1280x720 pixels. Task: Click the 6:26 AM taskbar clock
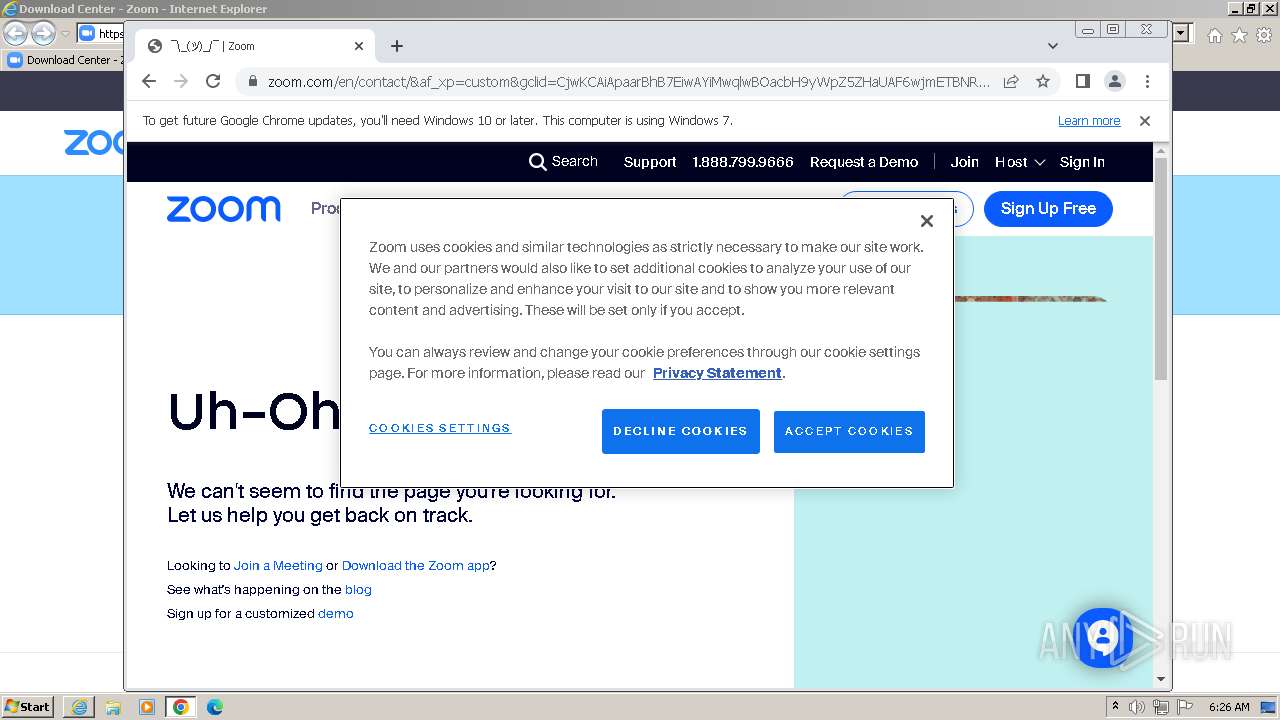pos(1229,707)
